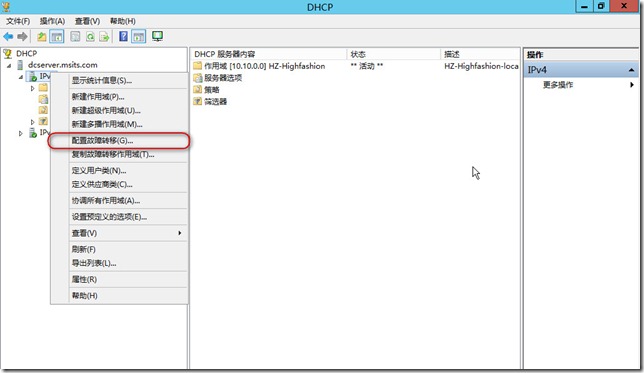Image resolution: width=644 pixels, height=373 pixels.
Task: Click the DHCP root trophy icon in tree
Action: pyautogui.click(x=7, y=53)
